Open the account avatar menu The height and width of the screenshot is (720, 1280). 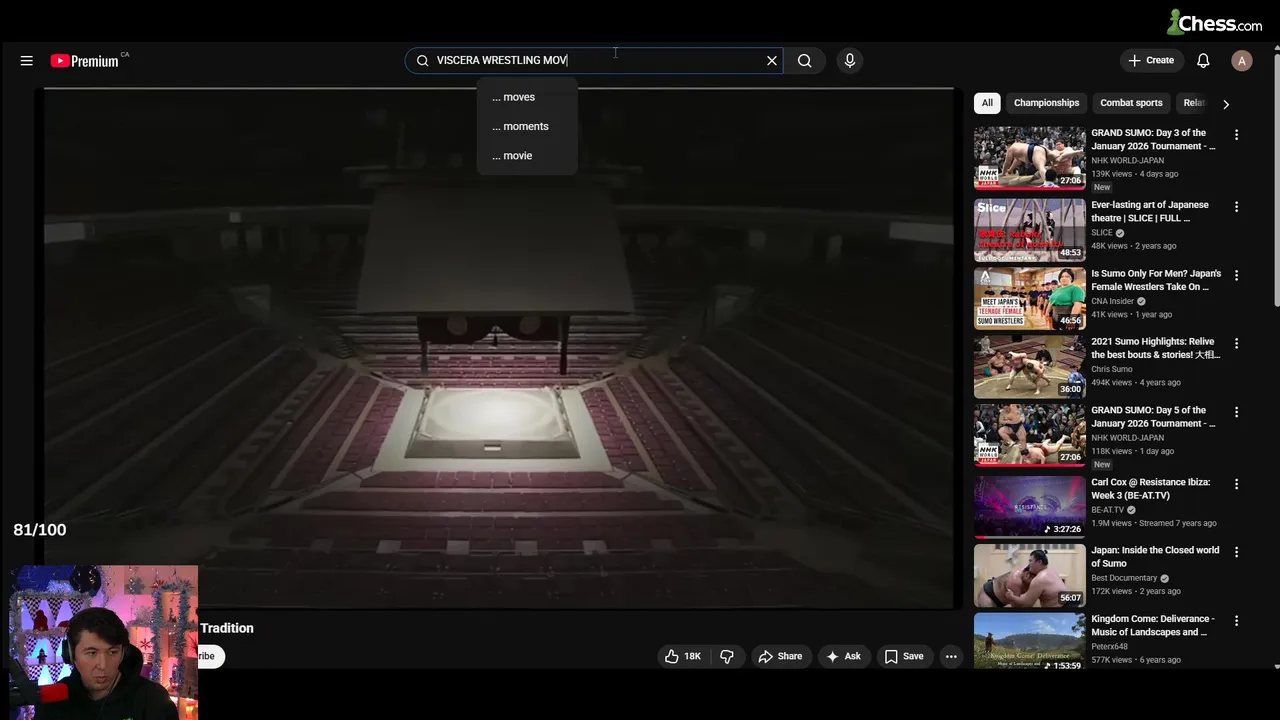(1242, 61)
